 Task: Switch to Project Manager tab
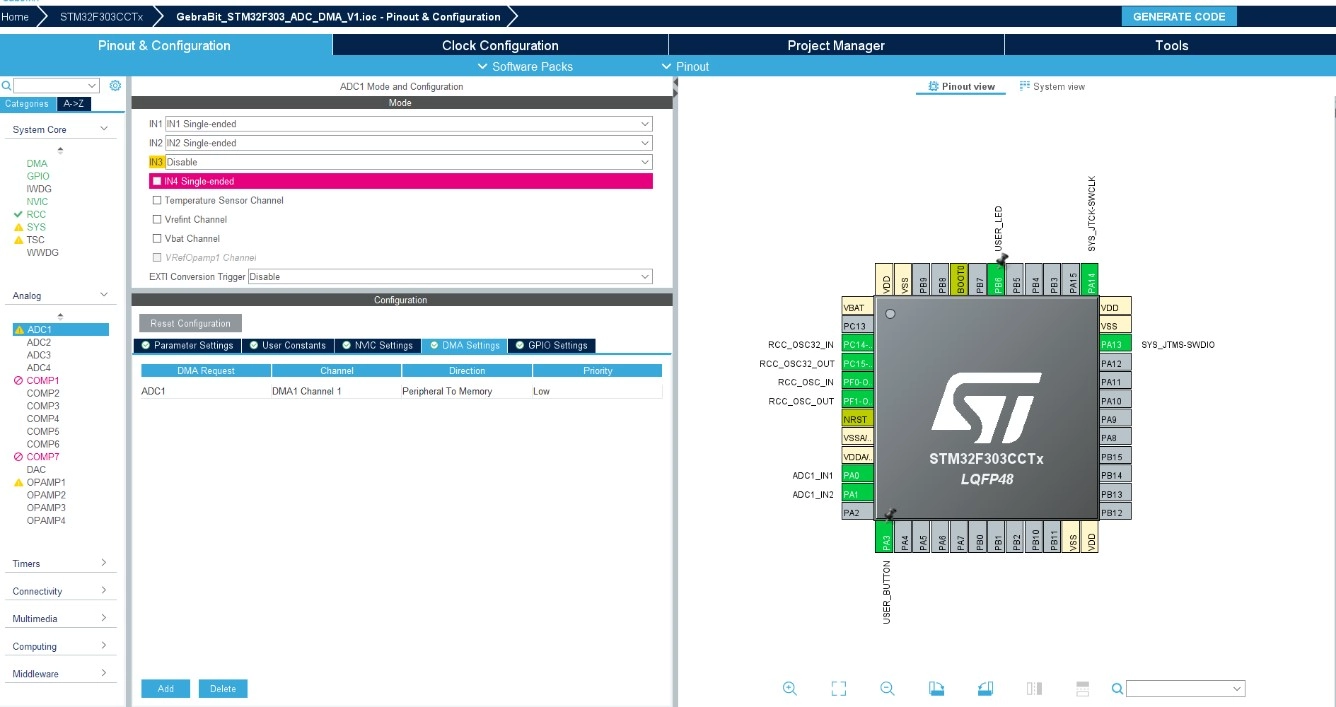tap(836, 45)
